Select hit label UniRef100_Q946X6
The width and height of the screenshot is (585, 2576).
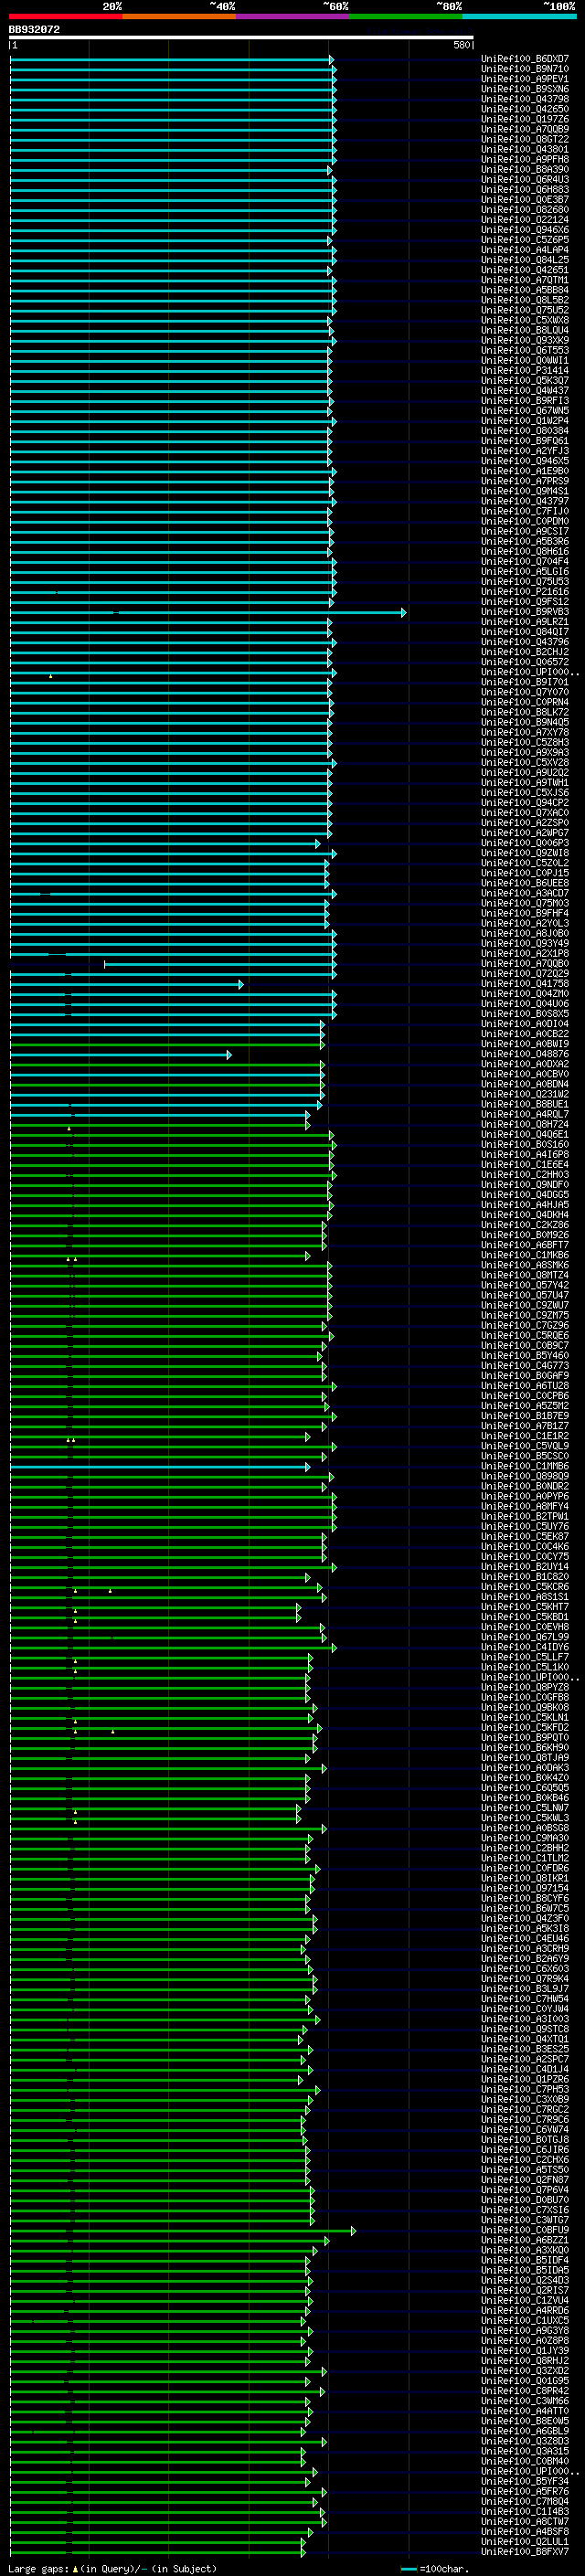525,230
